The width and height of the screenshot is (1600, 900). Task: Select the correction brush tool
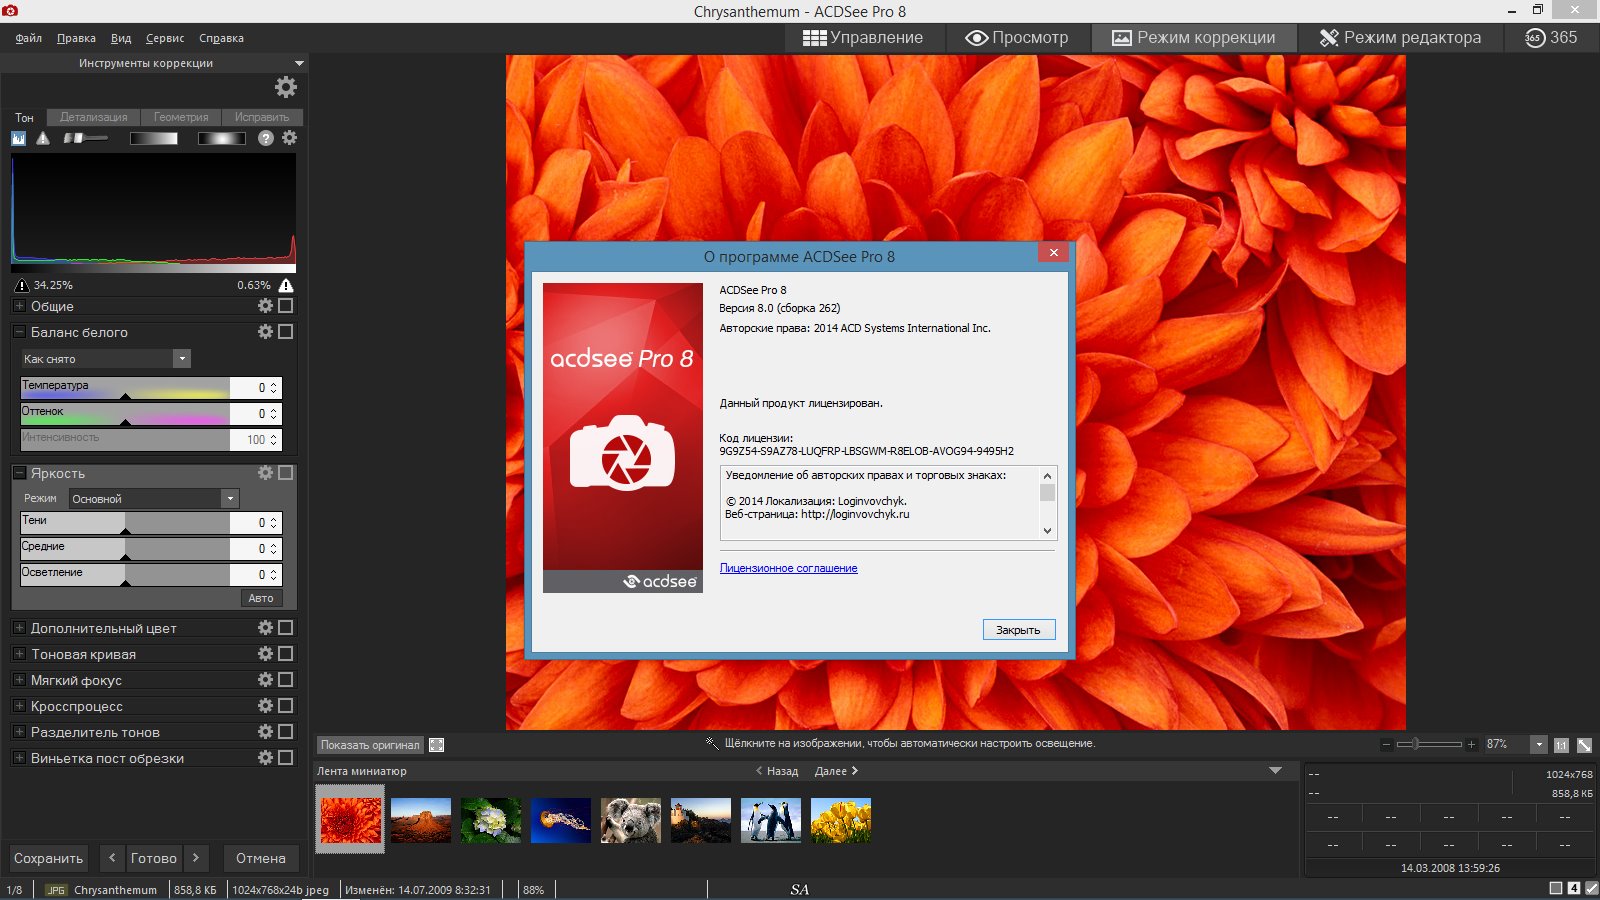pyautogui.click(x=85, y=138)
